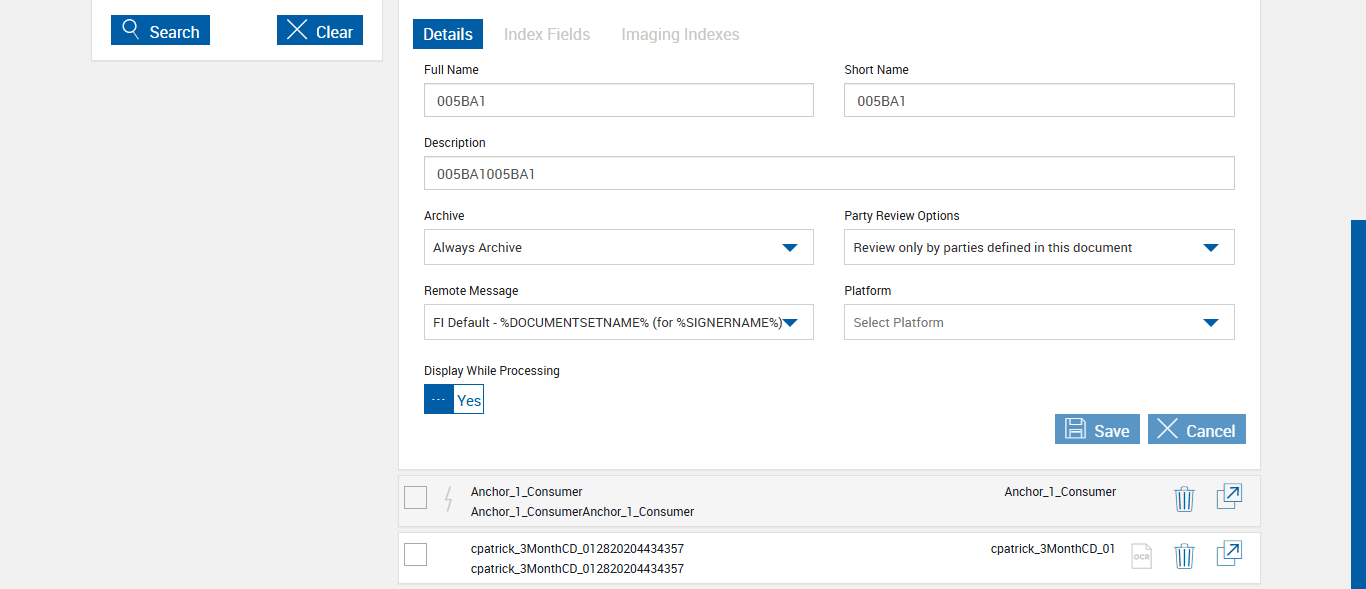Screen dimensions: 1366x589
Task: Click the OCR document icon
Action: pos(1141,556)
